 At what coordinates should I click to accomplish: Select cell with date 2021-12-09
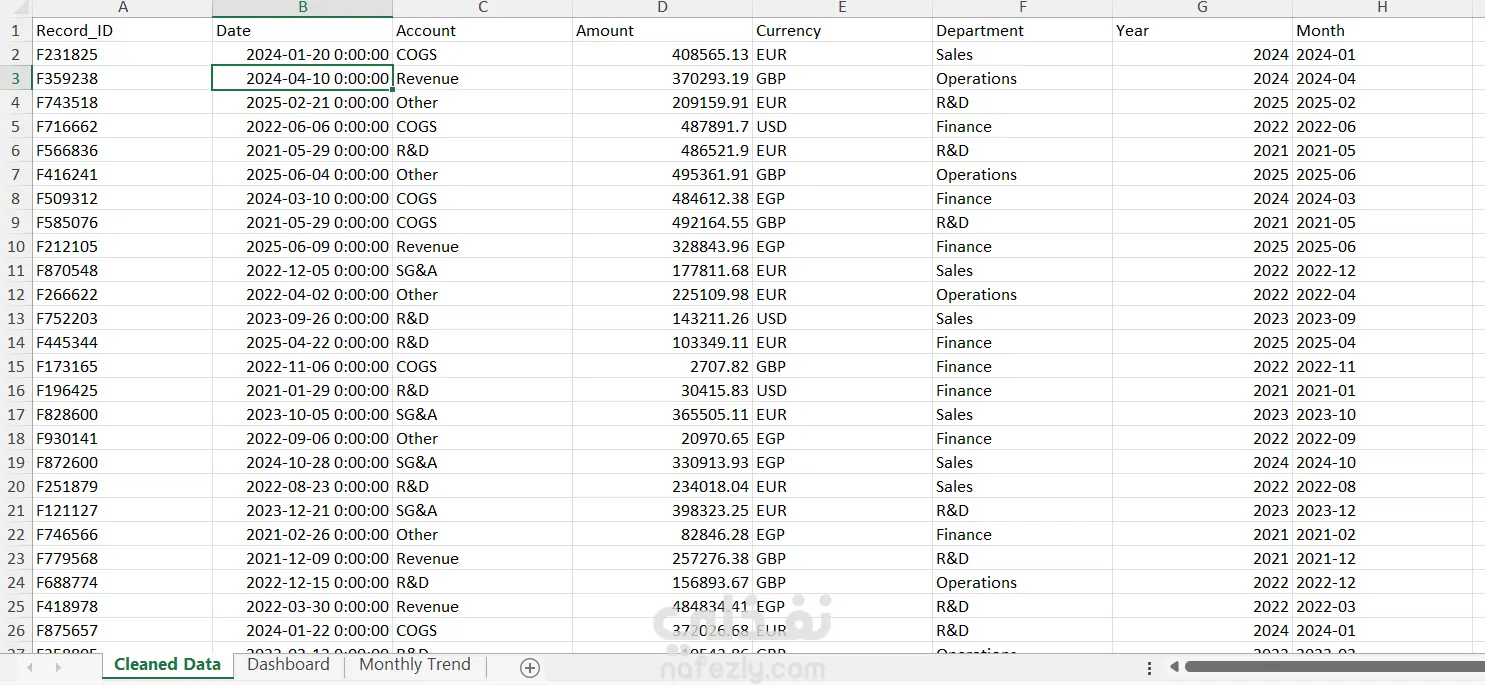click(x=302, y=558)
